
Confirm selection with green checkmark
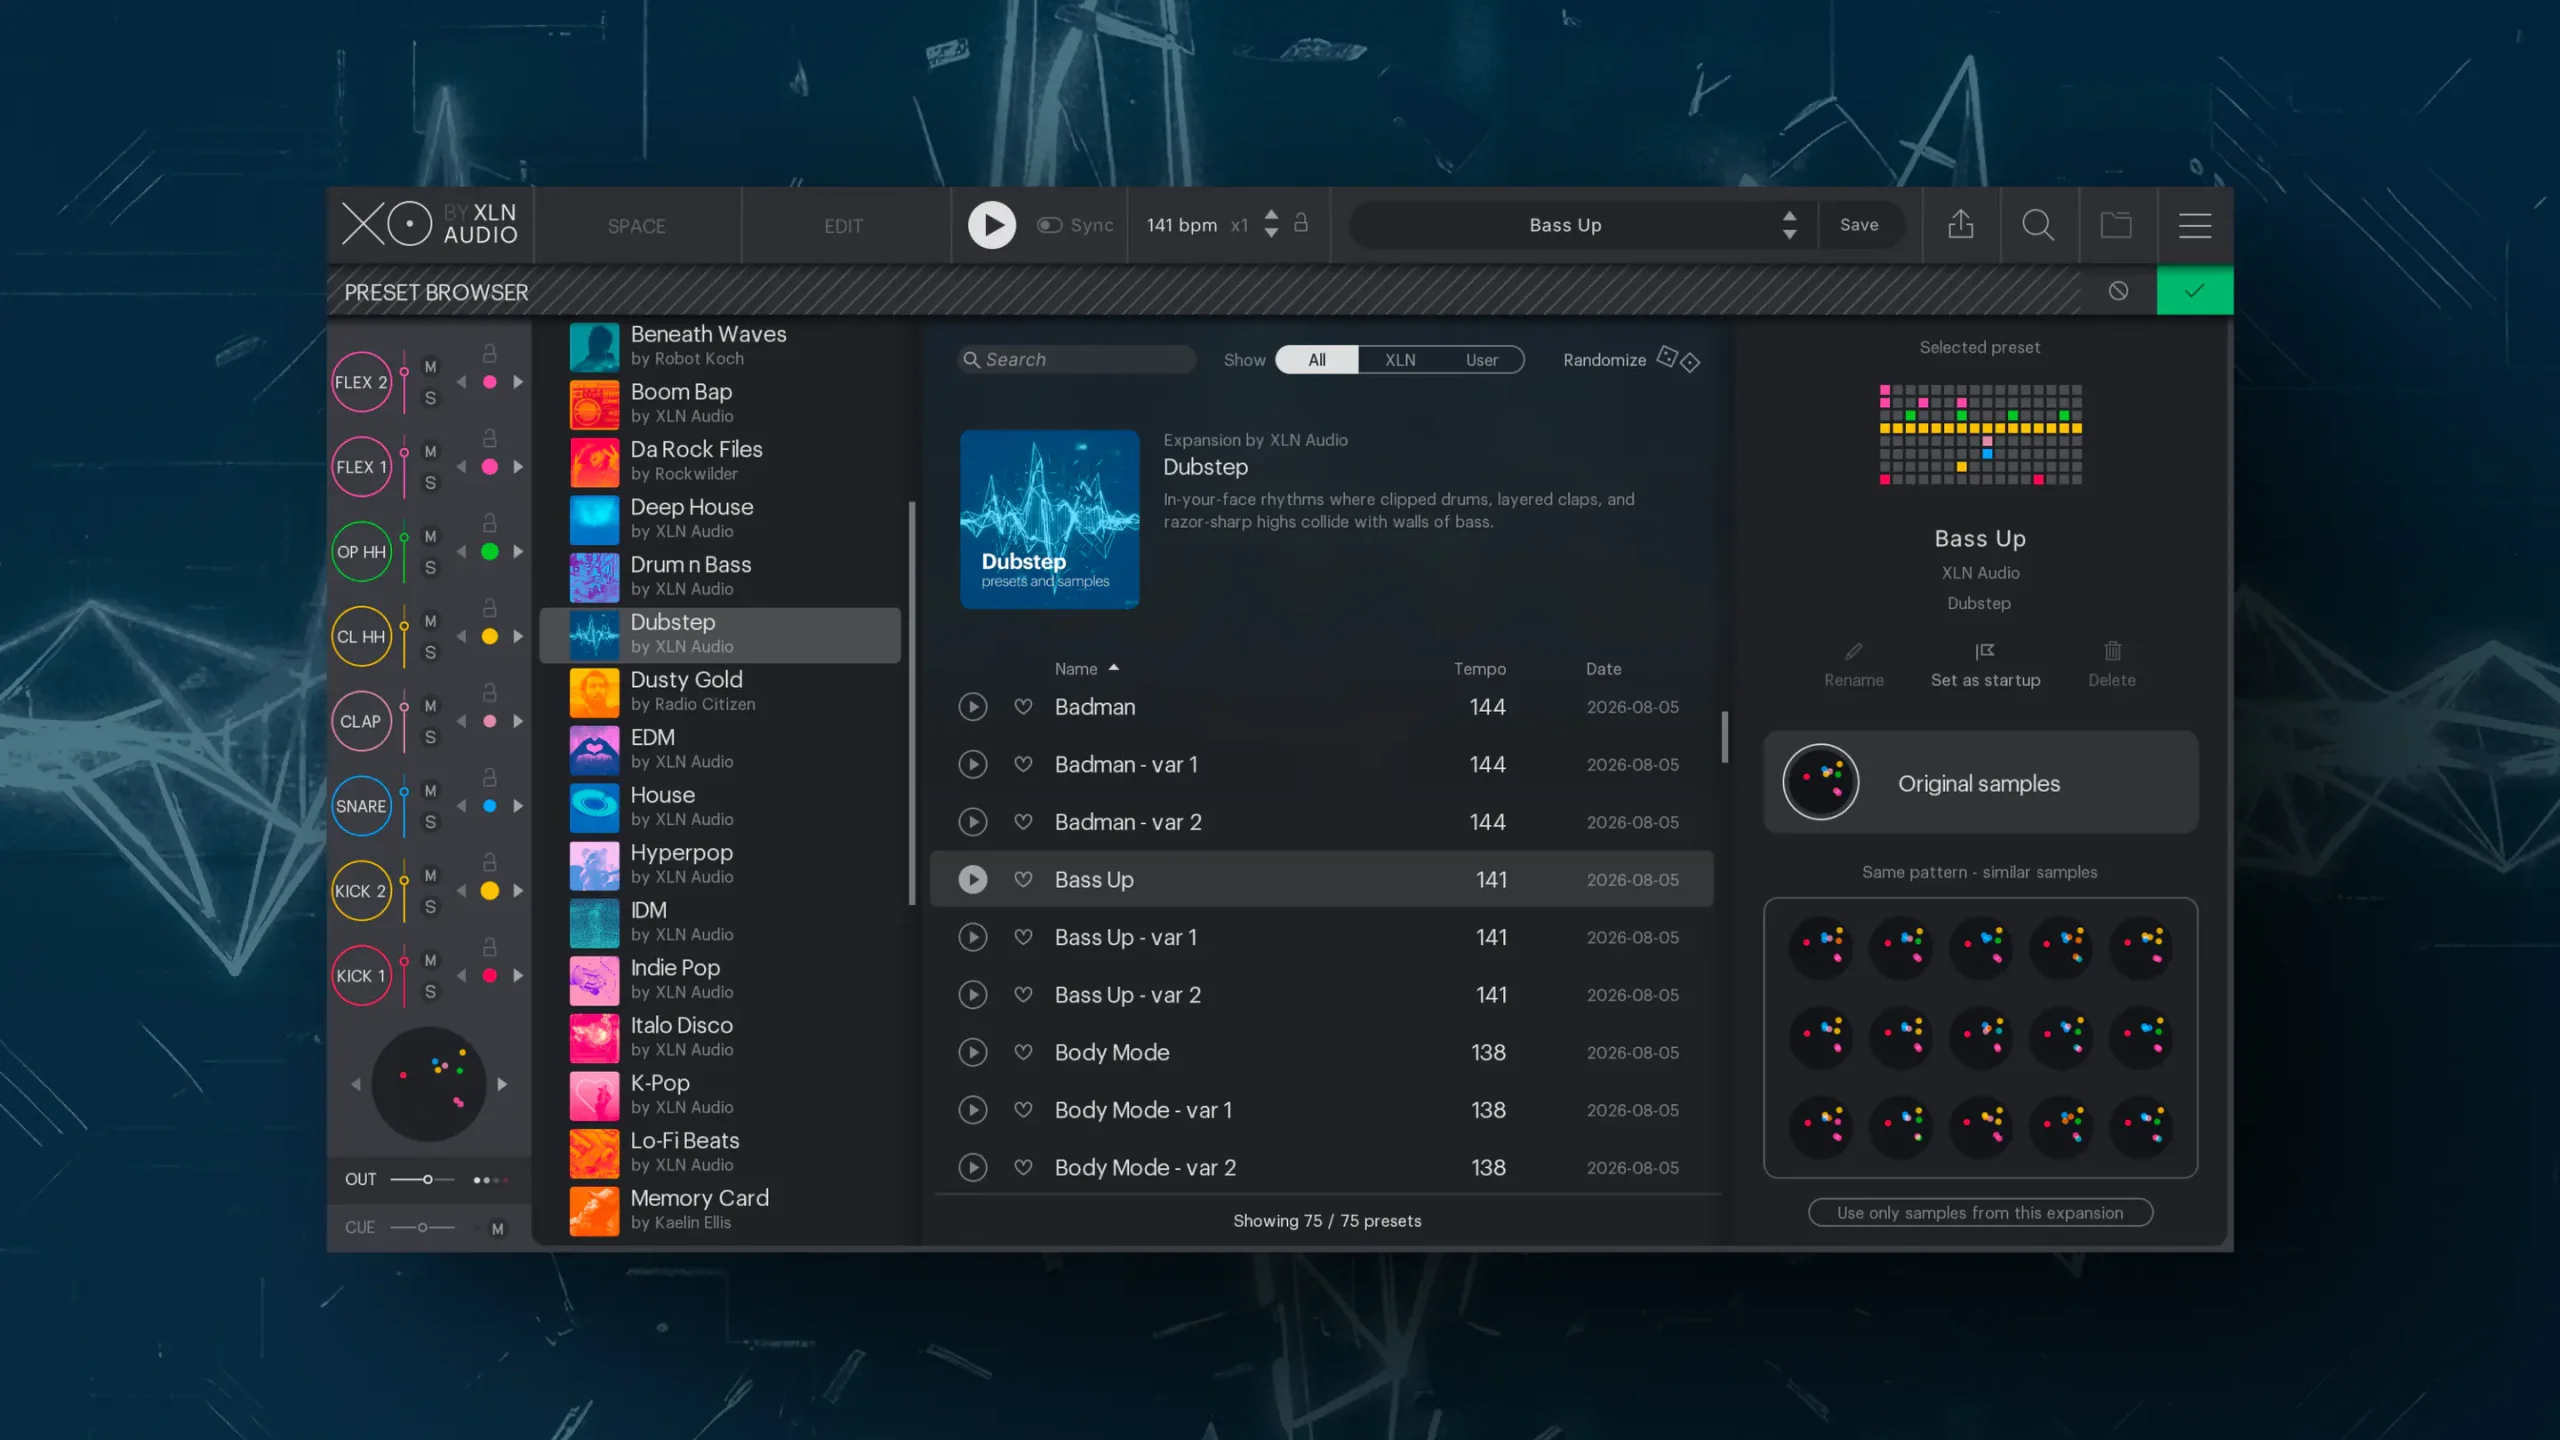coord(2194,291)
